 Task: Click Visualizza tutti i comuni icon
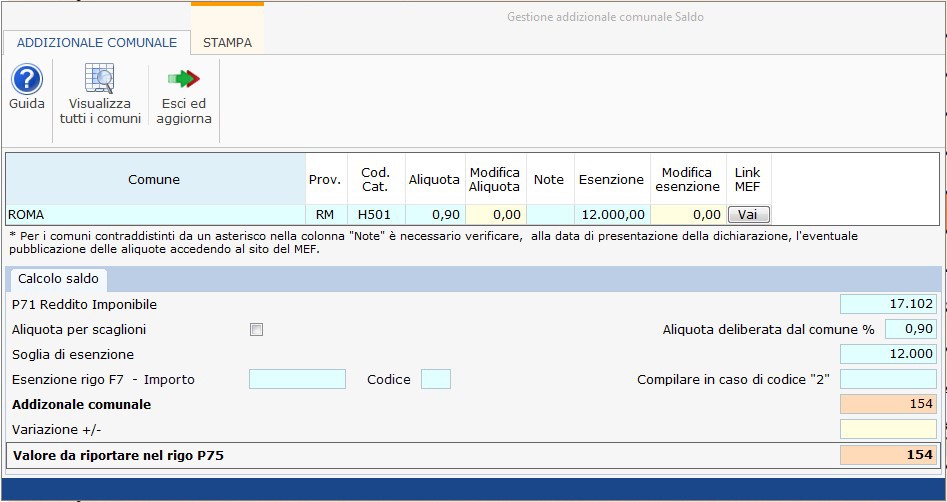[100, 80]
